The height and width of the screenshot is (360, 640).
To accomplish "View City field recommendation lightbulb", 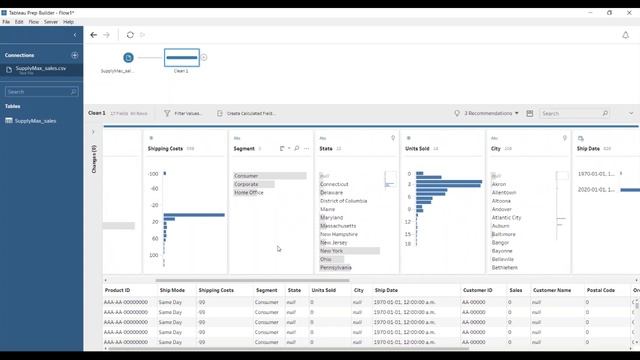I will point(564,138).
